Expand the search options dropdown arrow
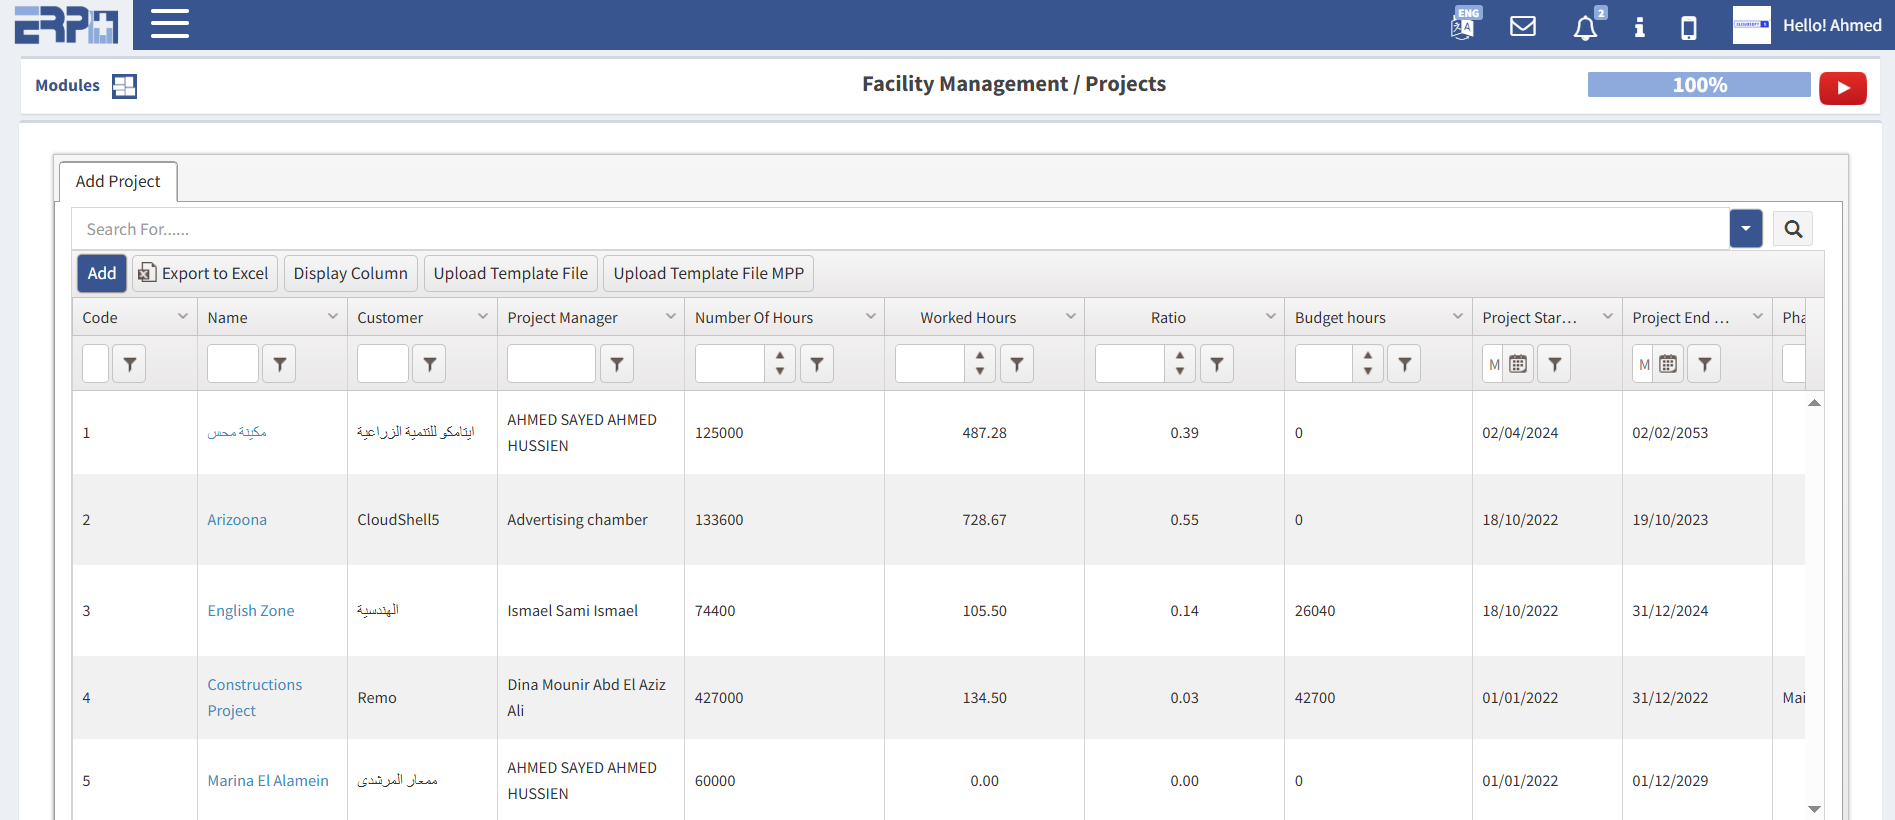 (1745, 229)
